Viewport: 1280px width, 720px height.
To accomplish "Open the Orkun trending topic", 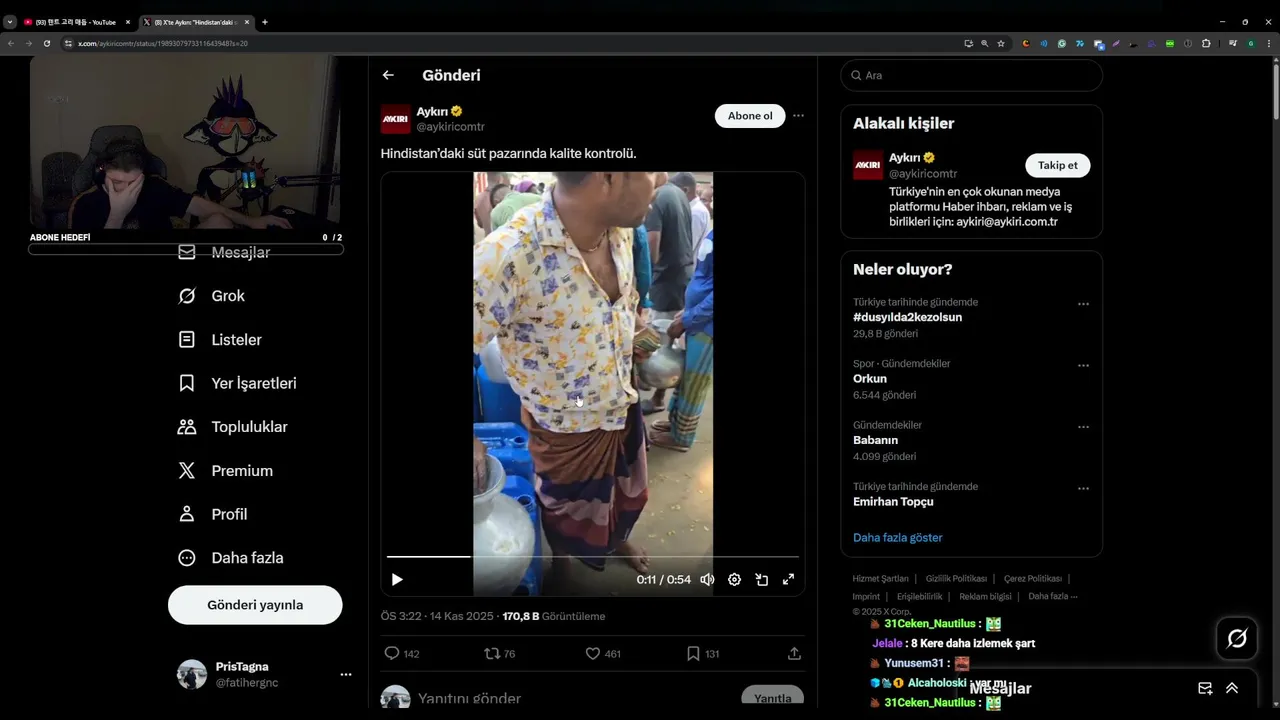I will 870,379.
